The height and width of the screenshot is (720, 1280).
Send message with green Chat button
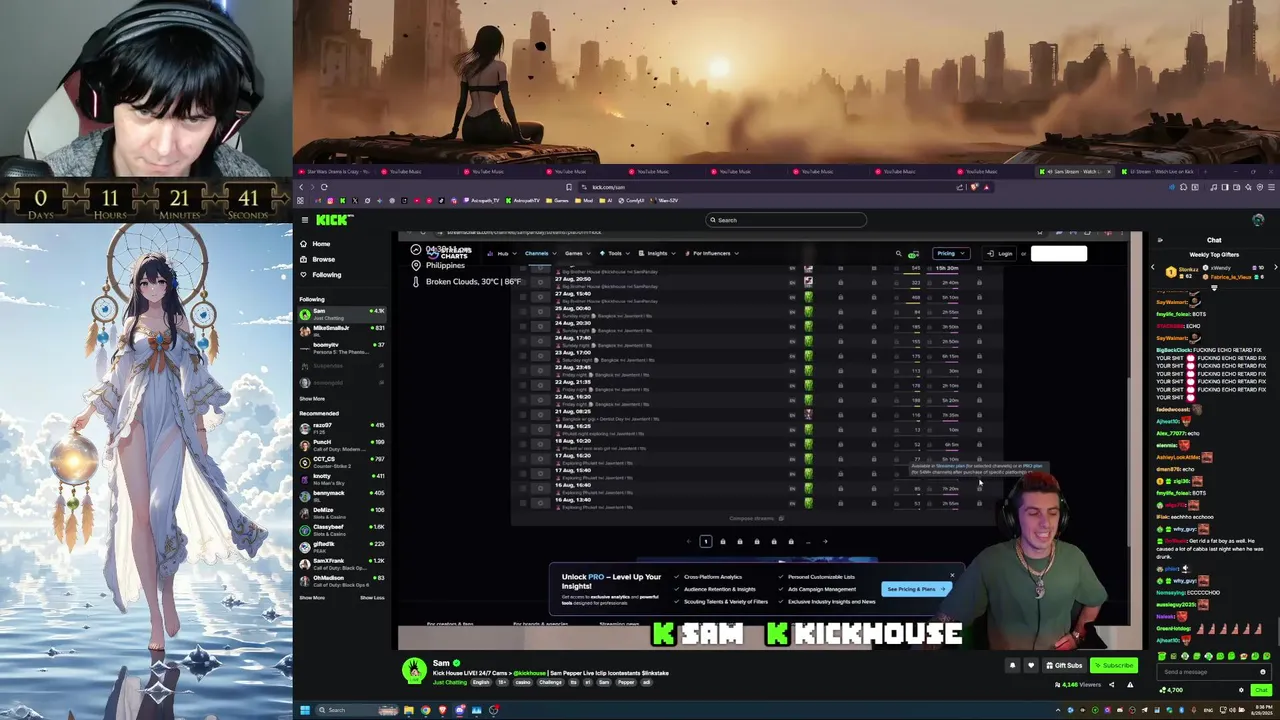(x=1260, y=690)
